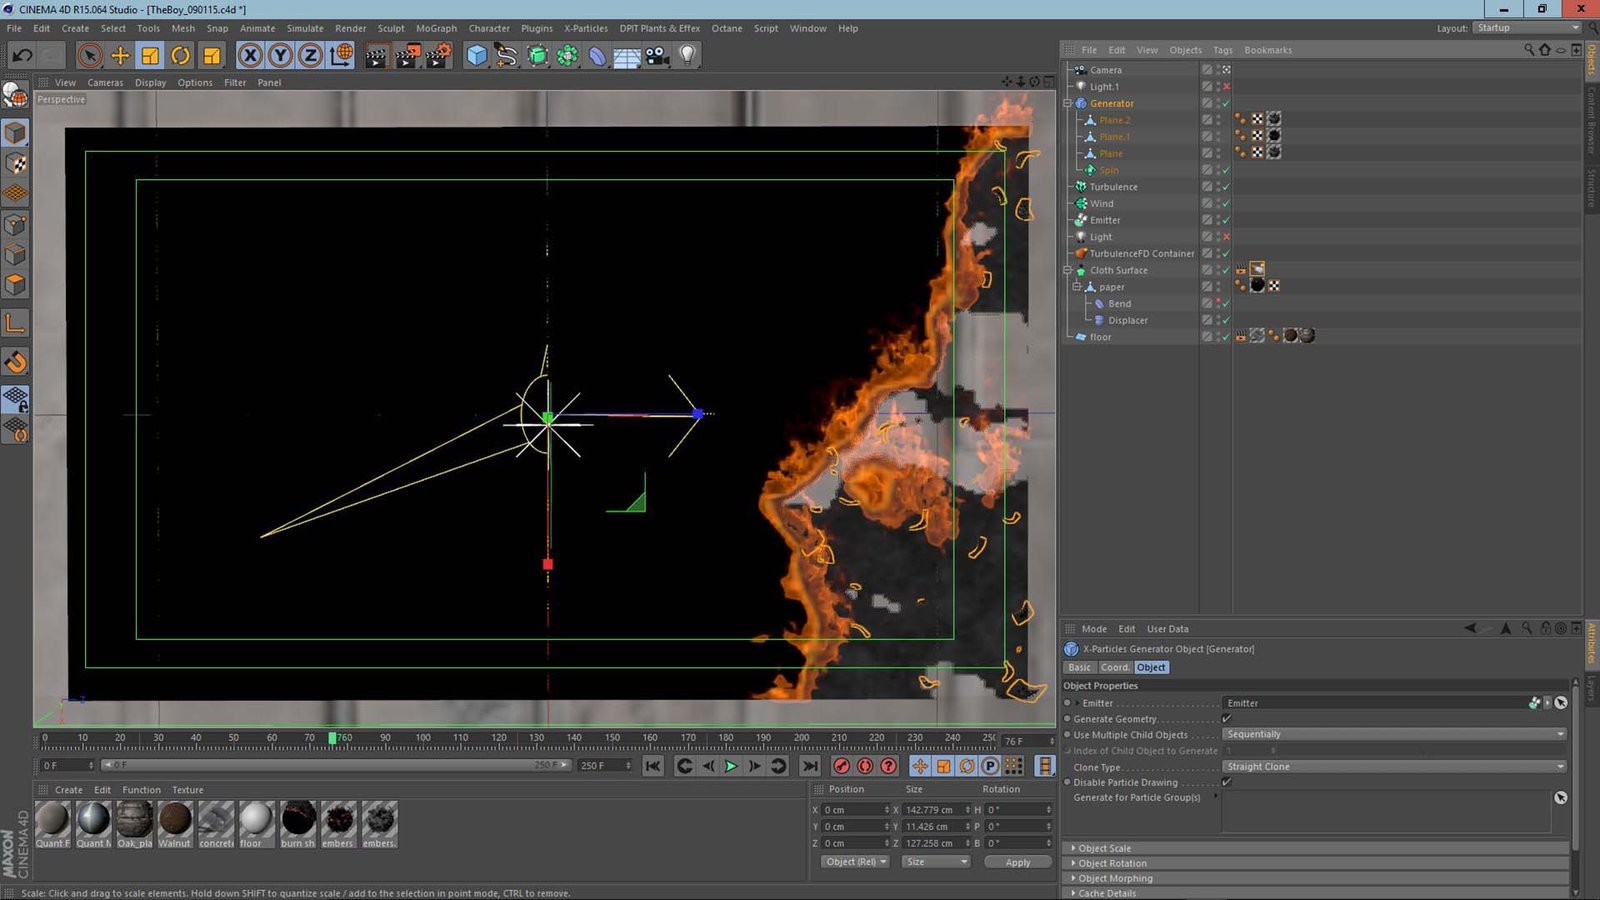1600x900 pixels.
Task: Toggle visibility dots for Turbulence object
Action: click(x=1218, y=187)
